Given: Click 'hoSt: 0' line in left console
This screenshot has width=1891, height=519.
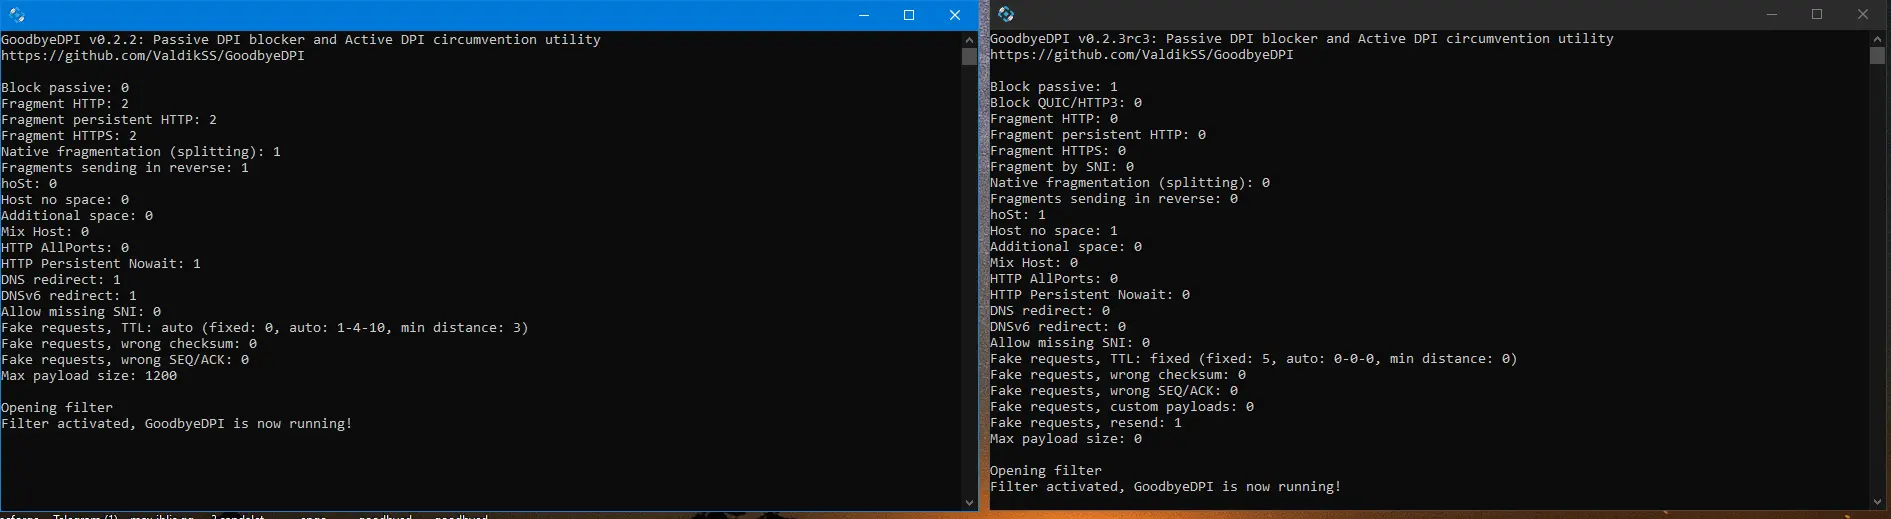Looking at the screenshot, I should [29, 184].
